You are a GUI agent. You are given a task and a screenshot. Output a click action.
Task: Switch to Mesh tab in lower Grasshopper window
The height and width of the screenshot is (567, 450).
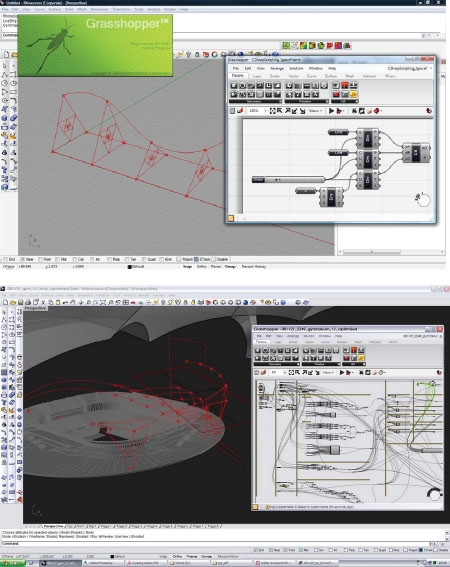tap(358, 342)
